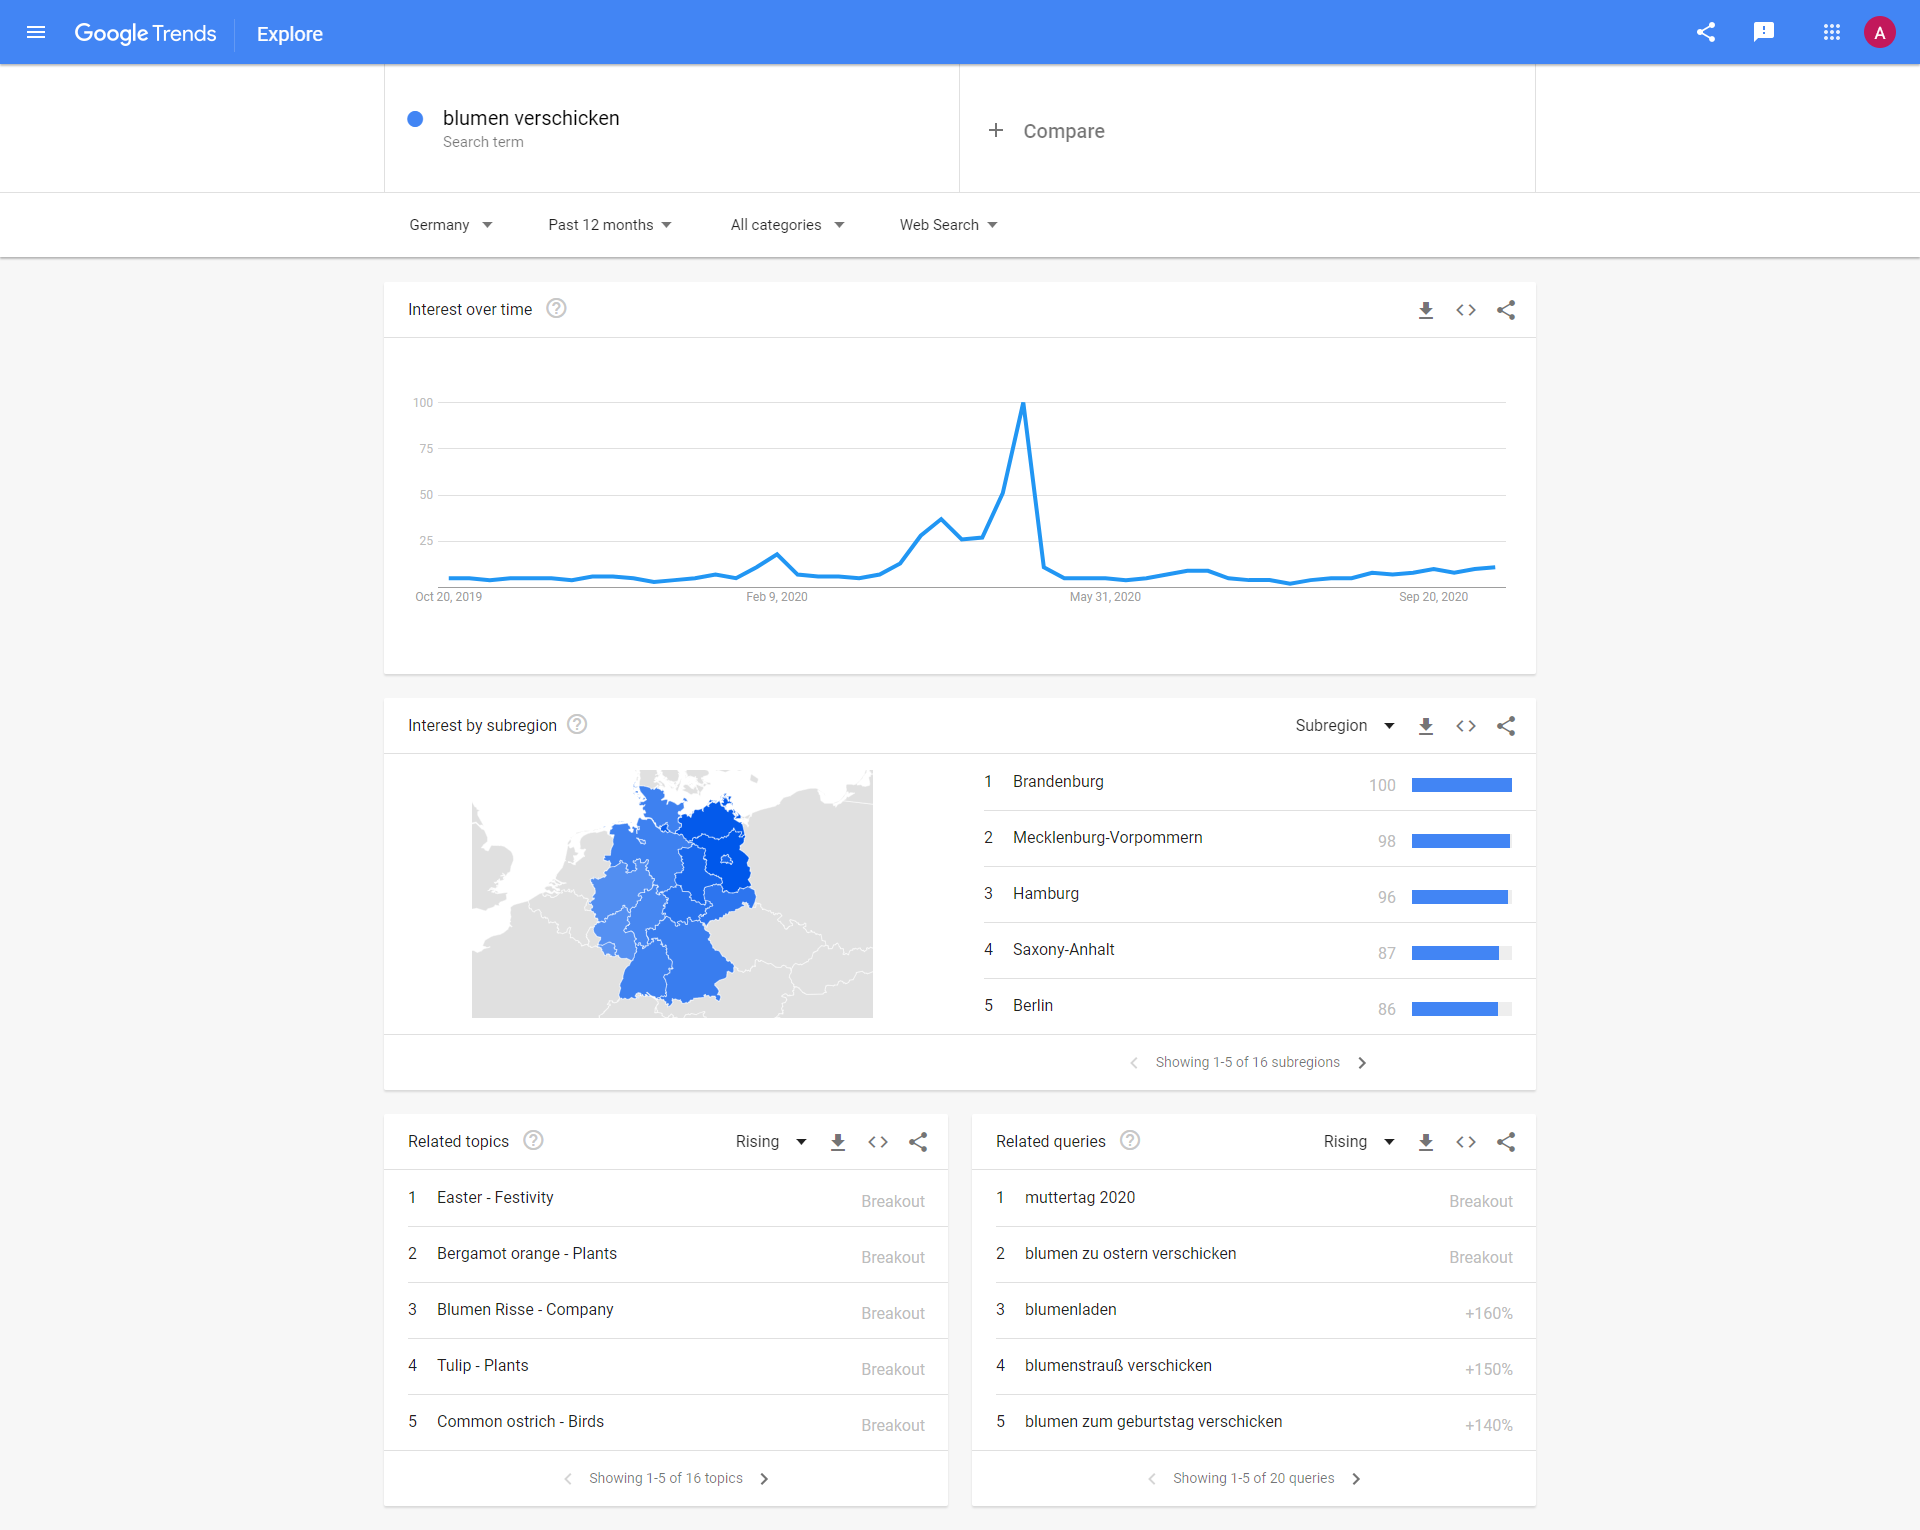Click the Explore header link
Screen dimensions: 1920x1530
290,34
